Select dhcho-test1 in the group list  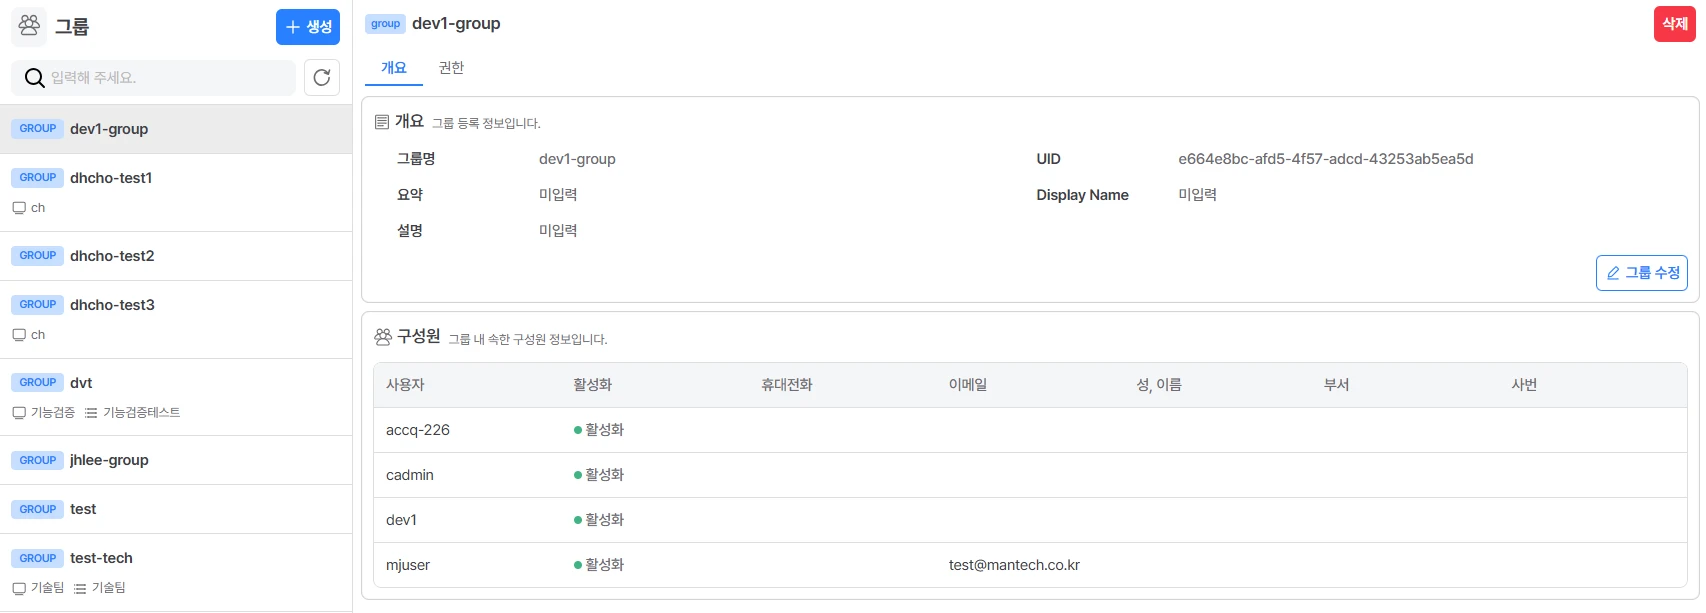176,192
